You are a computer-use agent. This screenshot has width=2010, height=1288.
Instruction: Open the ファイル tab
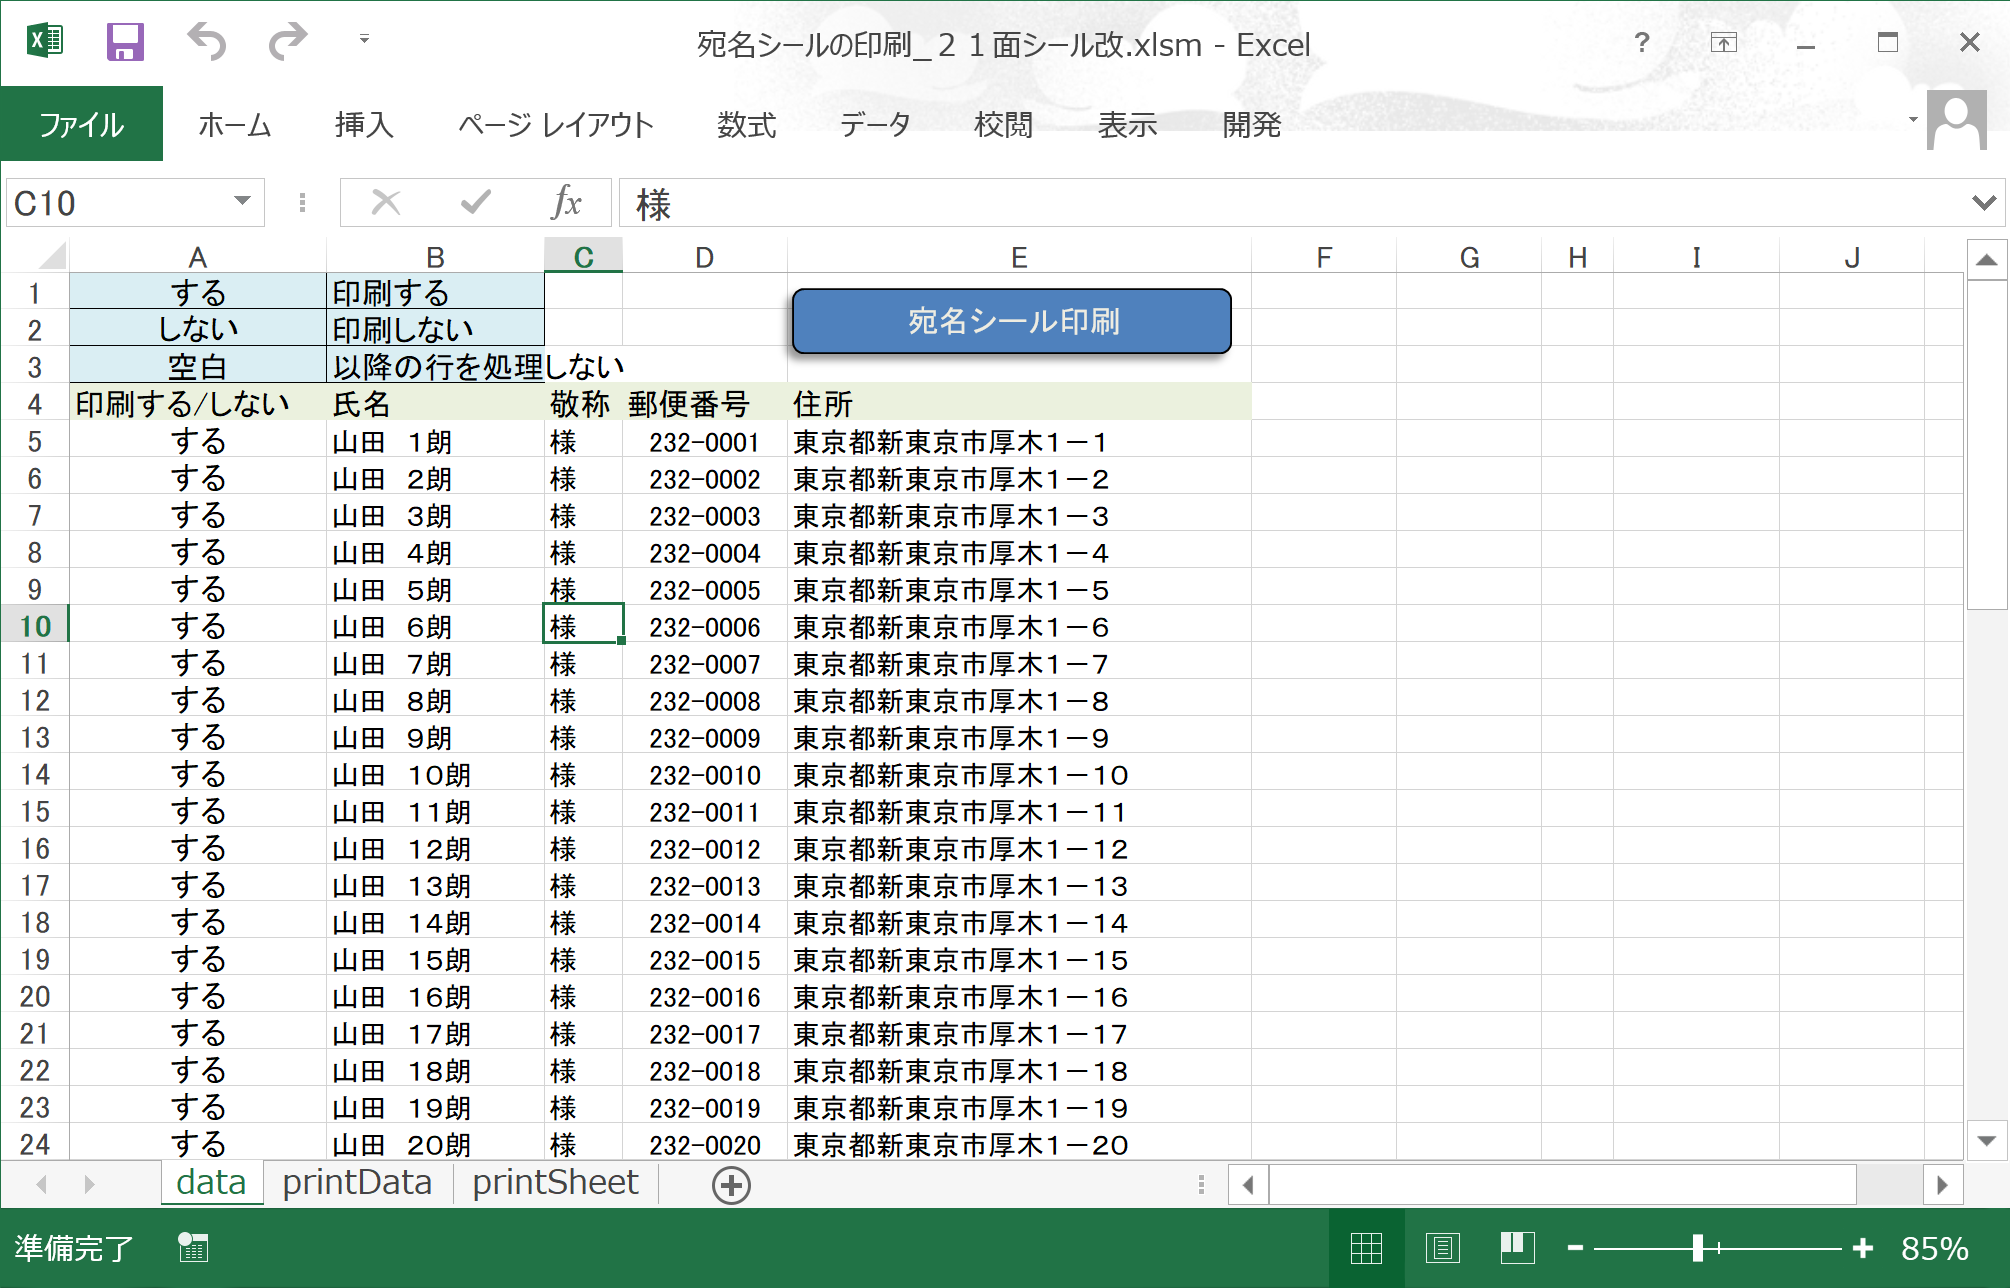click(82, 124)
